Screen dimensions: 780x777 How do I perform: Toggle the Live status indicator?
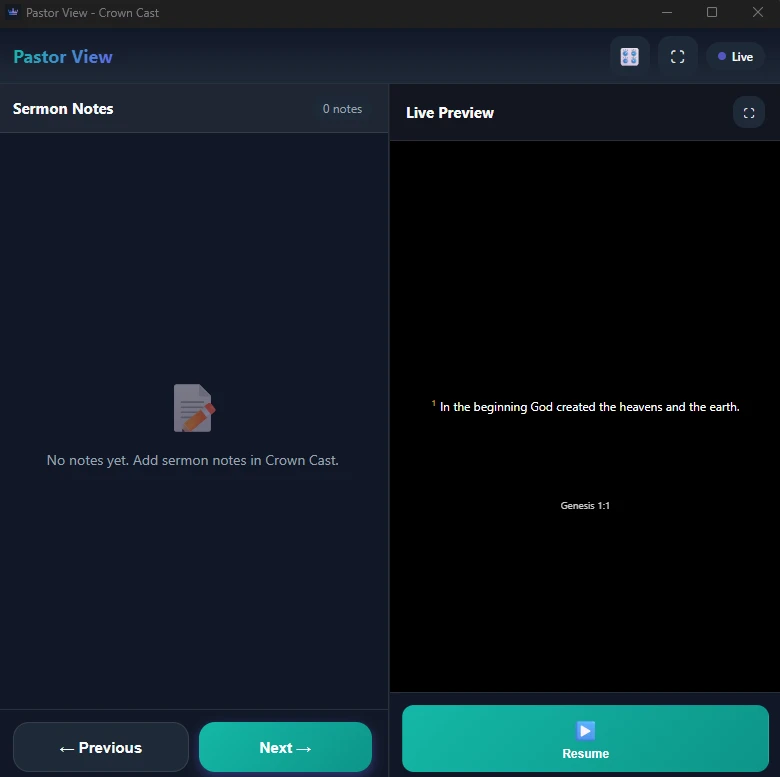coord(736,57)
